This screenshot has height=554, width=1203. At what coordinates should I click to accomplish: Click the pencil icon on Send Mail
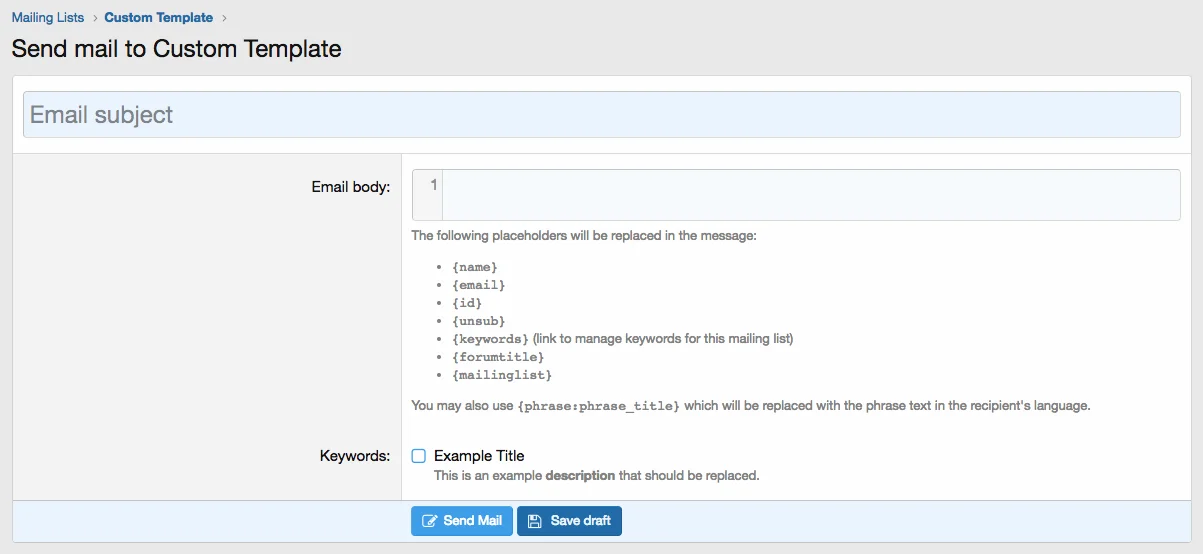[430, 521]
